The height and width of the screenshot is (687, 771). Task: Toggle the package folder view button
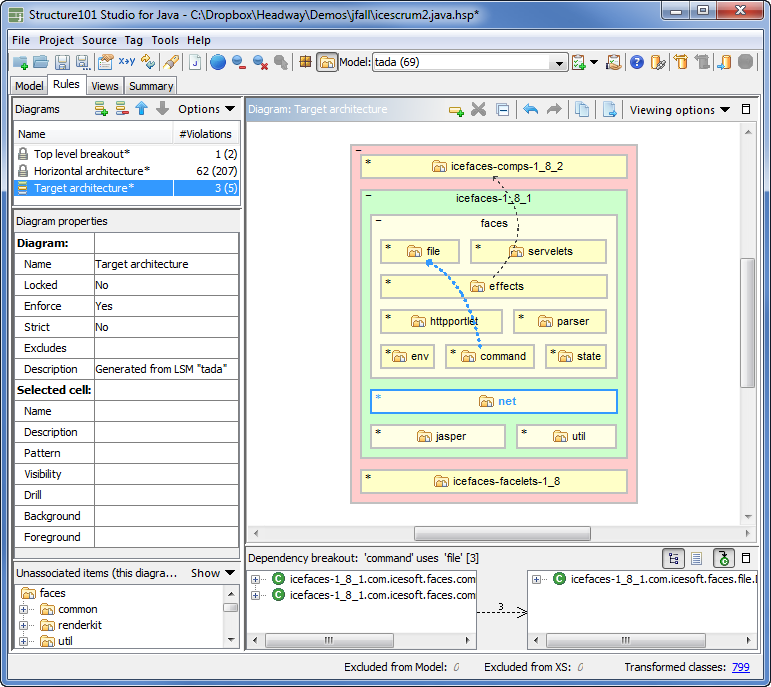[x=327, y=62]
